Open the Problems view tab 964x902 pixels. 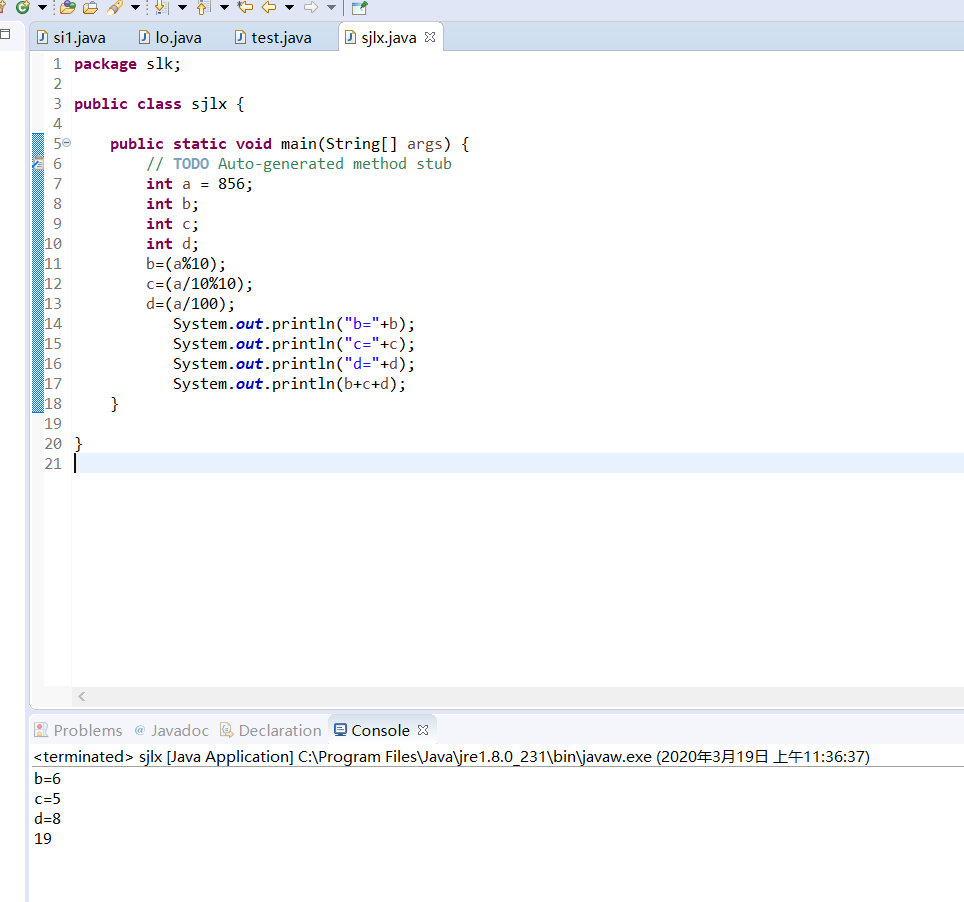click(79, 730)
